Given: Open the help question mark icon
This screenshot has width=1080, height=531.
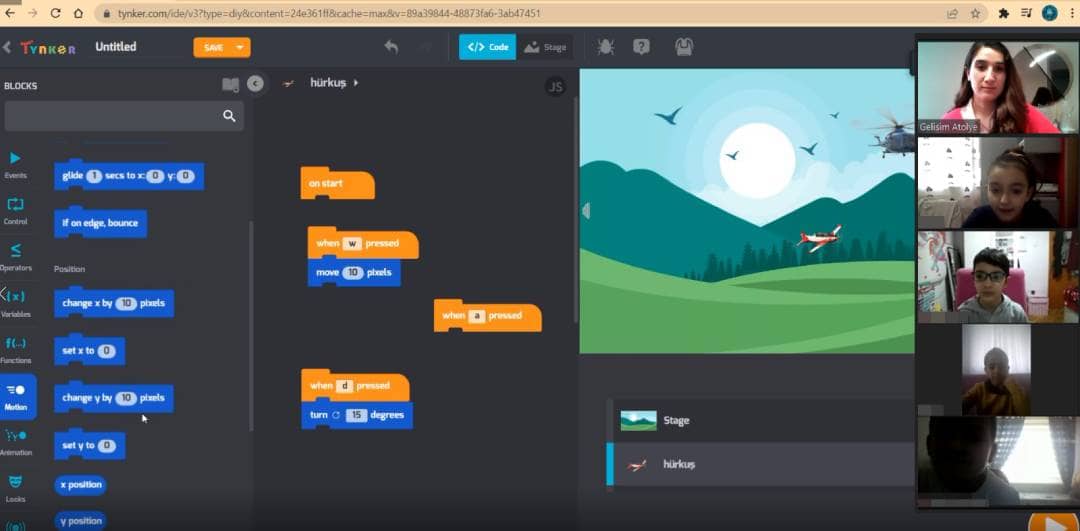Looking at the screenshot, I should pos(641,47).
